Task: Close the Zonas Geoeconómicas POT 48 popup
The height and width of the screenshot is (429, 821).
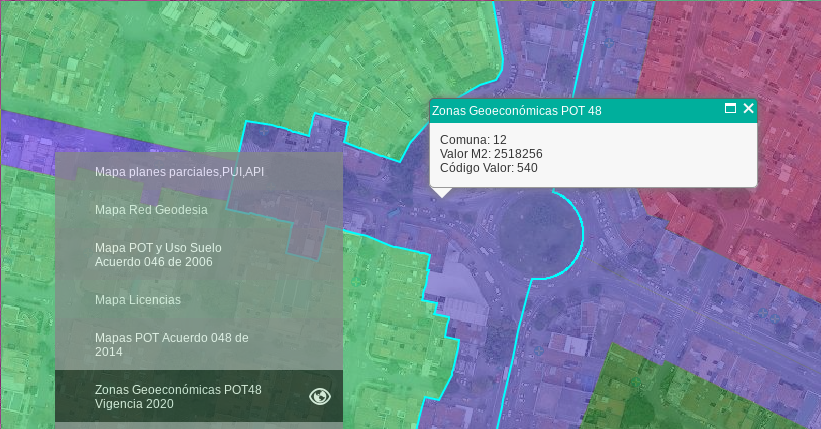Action: click(x=749, y=108)
